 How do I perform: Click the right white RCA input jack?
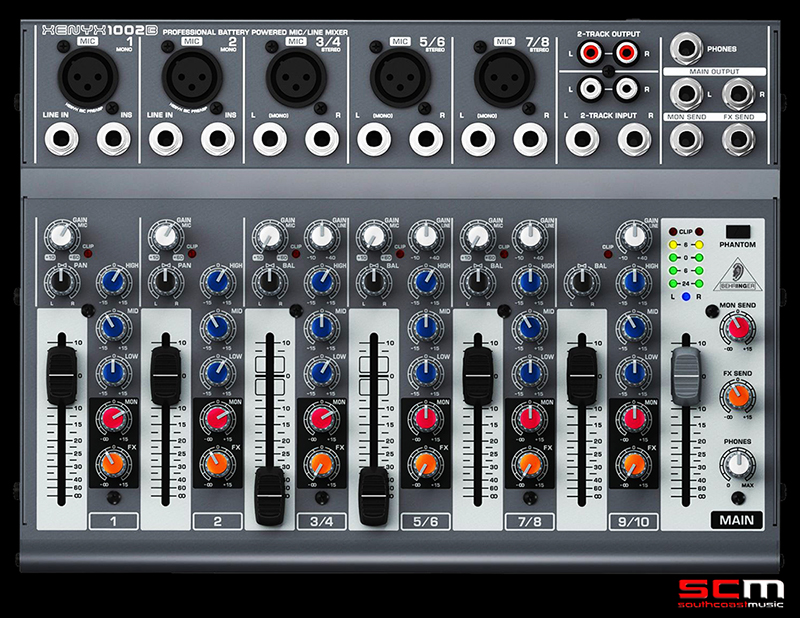click(x=626, y=89)
